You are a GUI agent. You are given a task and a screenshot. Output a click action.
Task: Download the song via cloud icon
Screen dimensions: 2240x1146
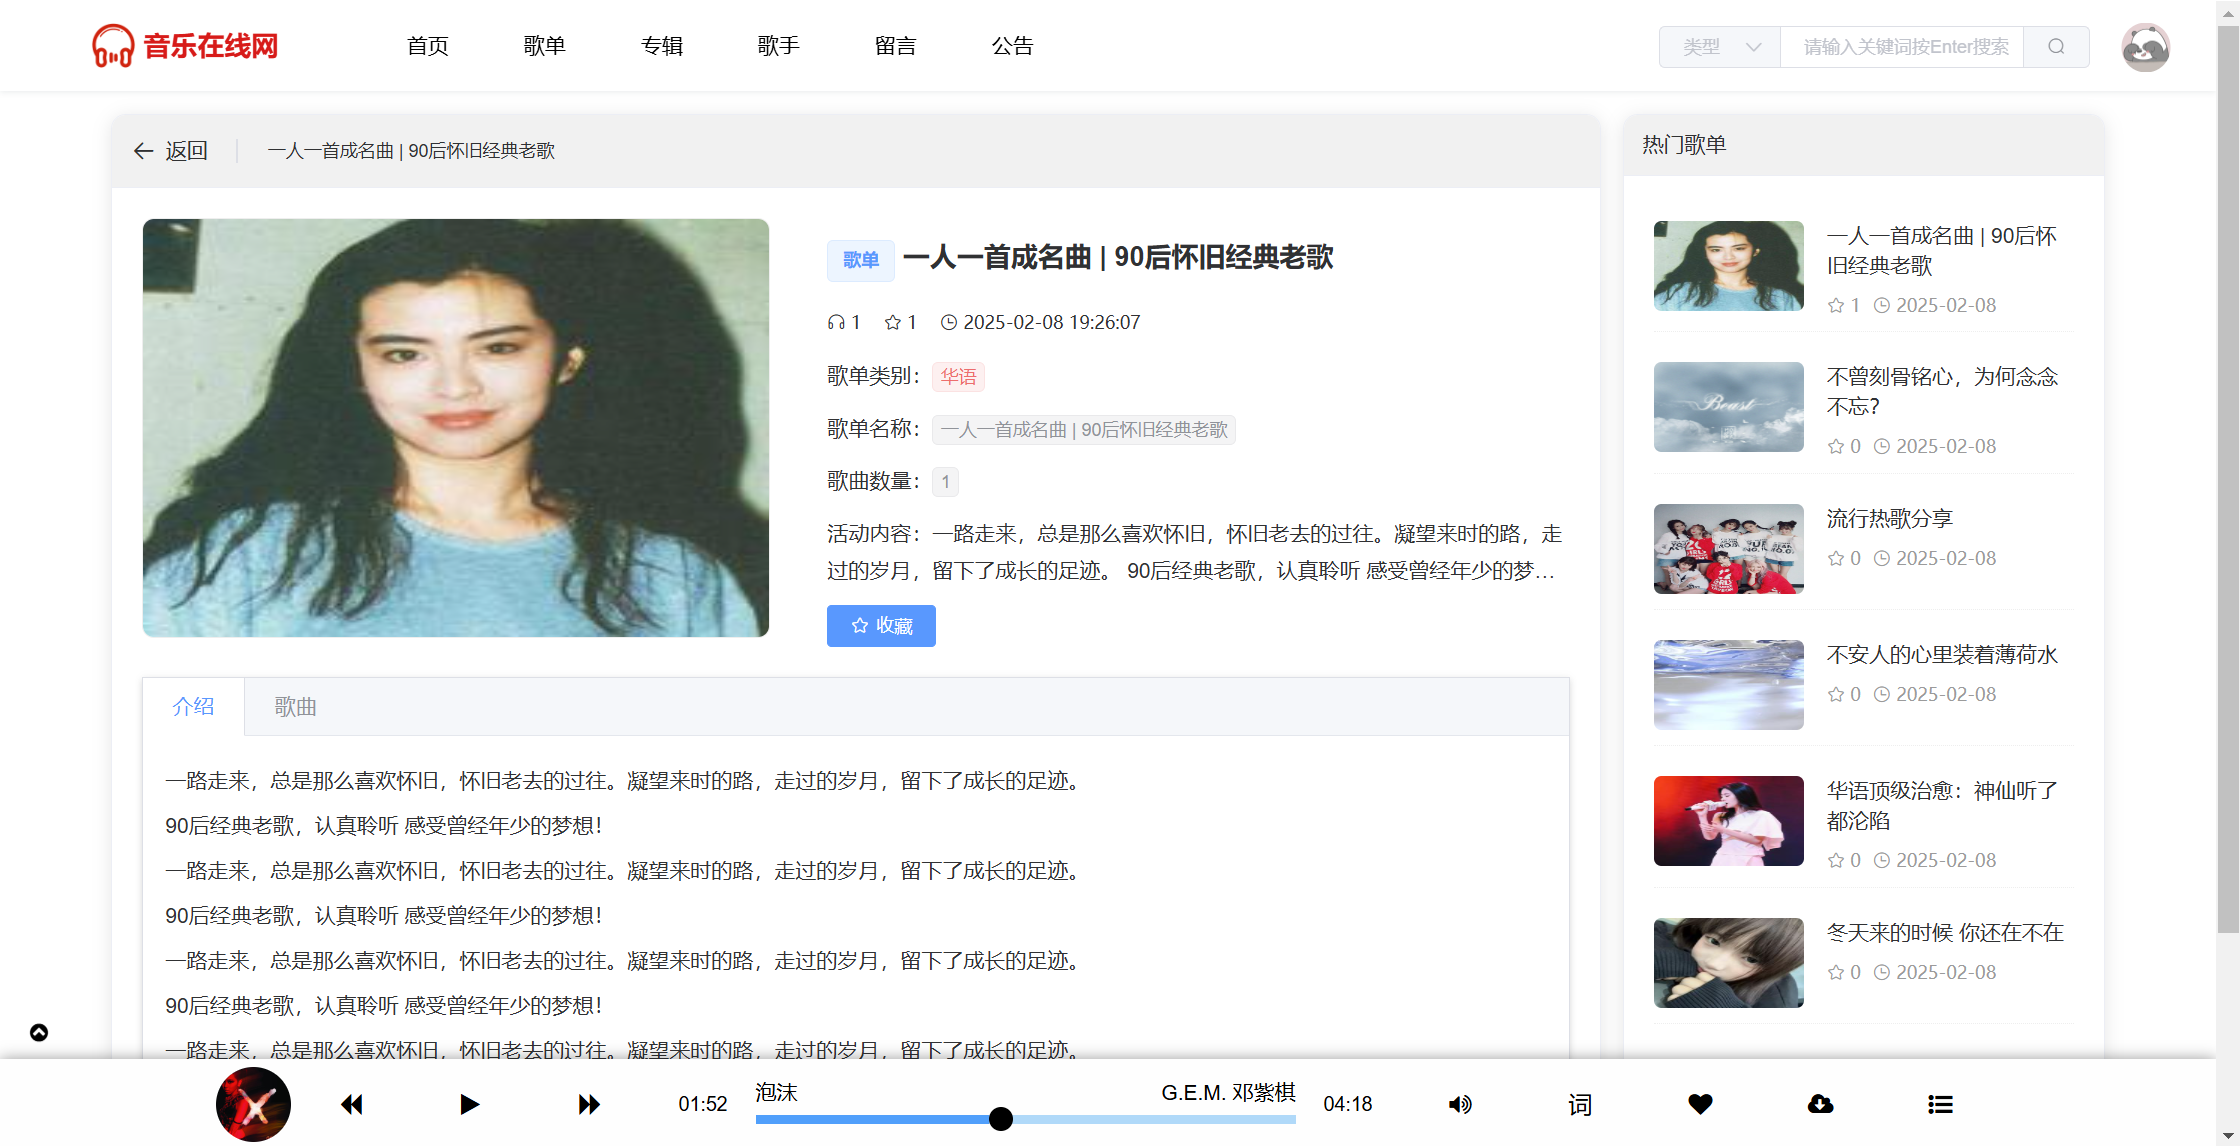pyautogui.click(x=1820, y=1104)
